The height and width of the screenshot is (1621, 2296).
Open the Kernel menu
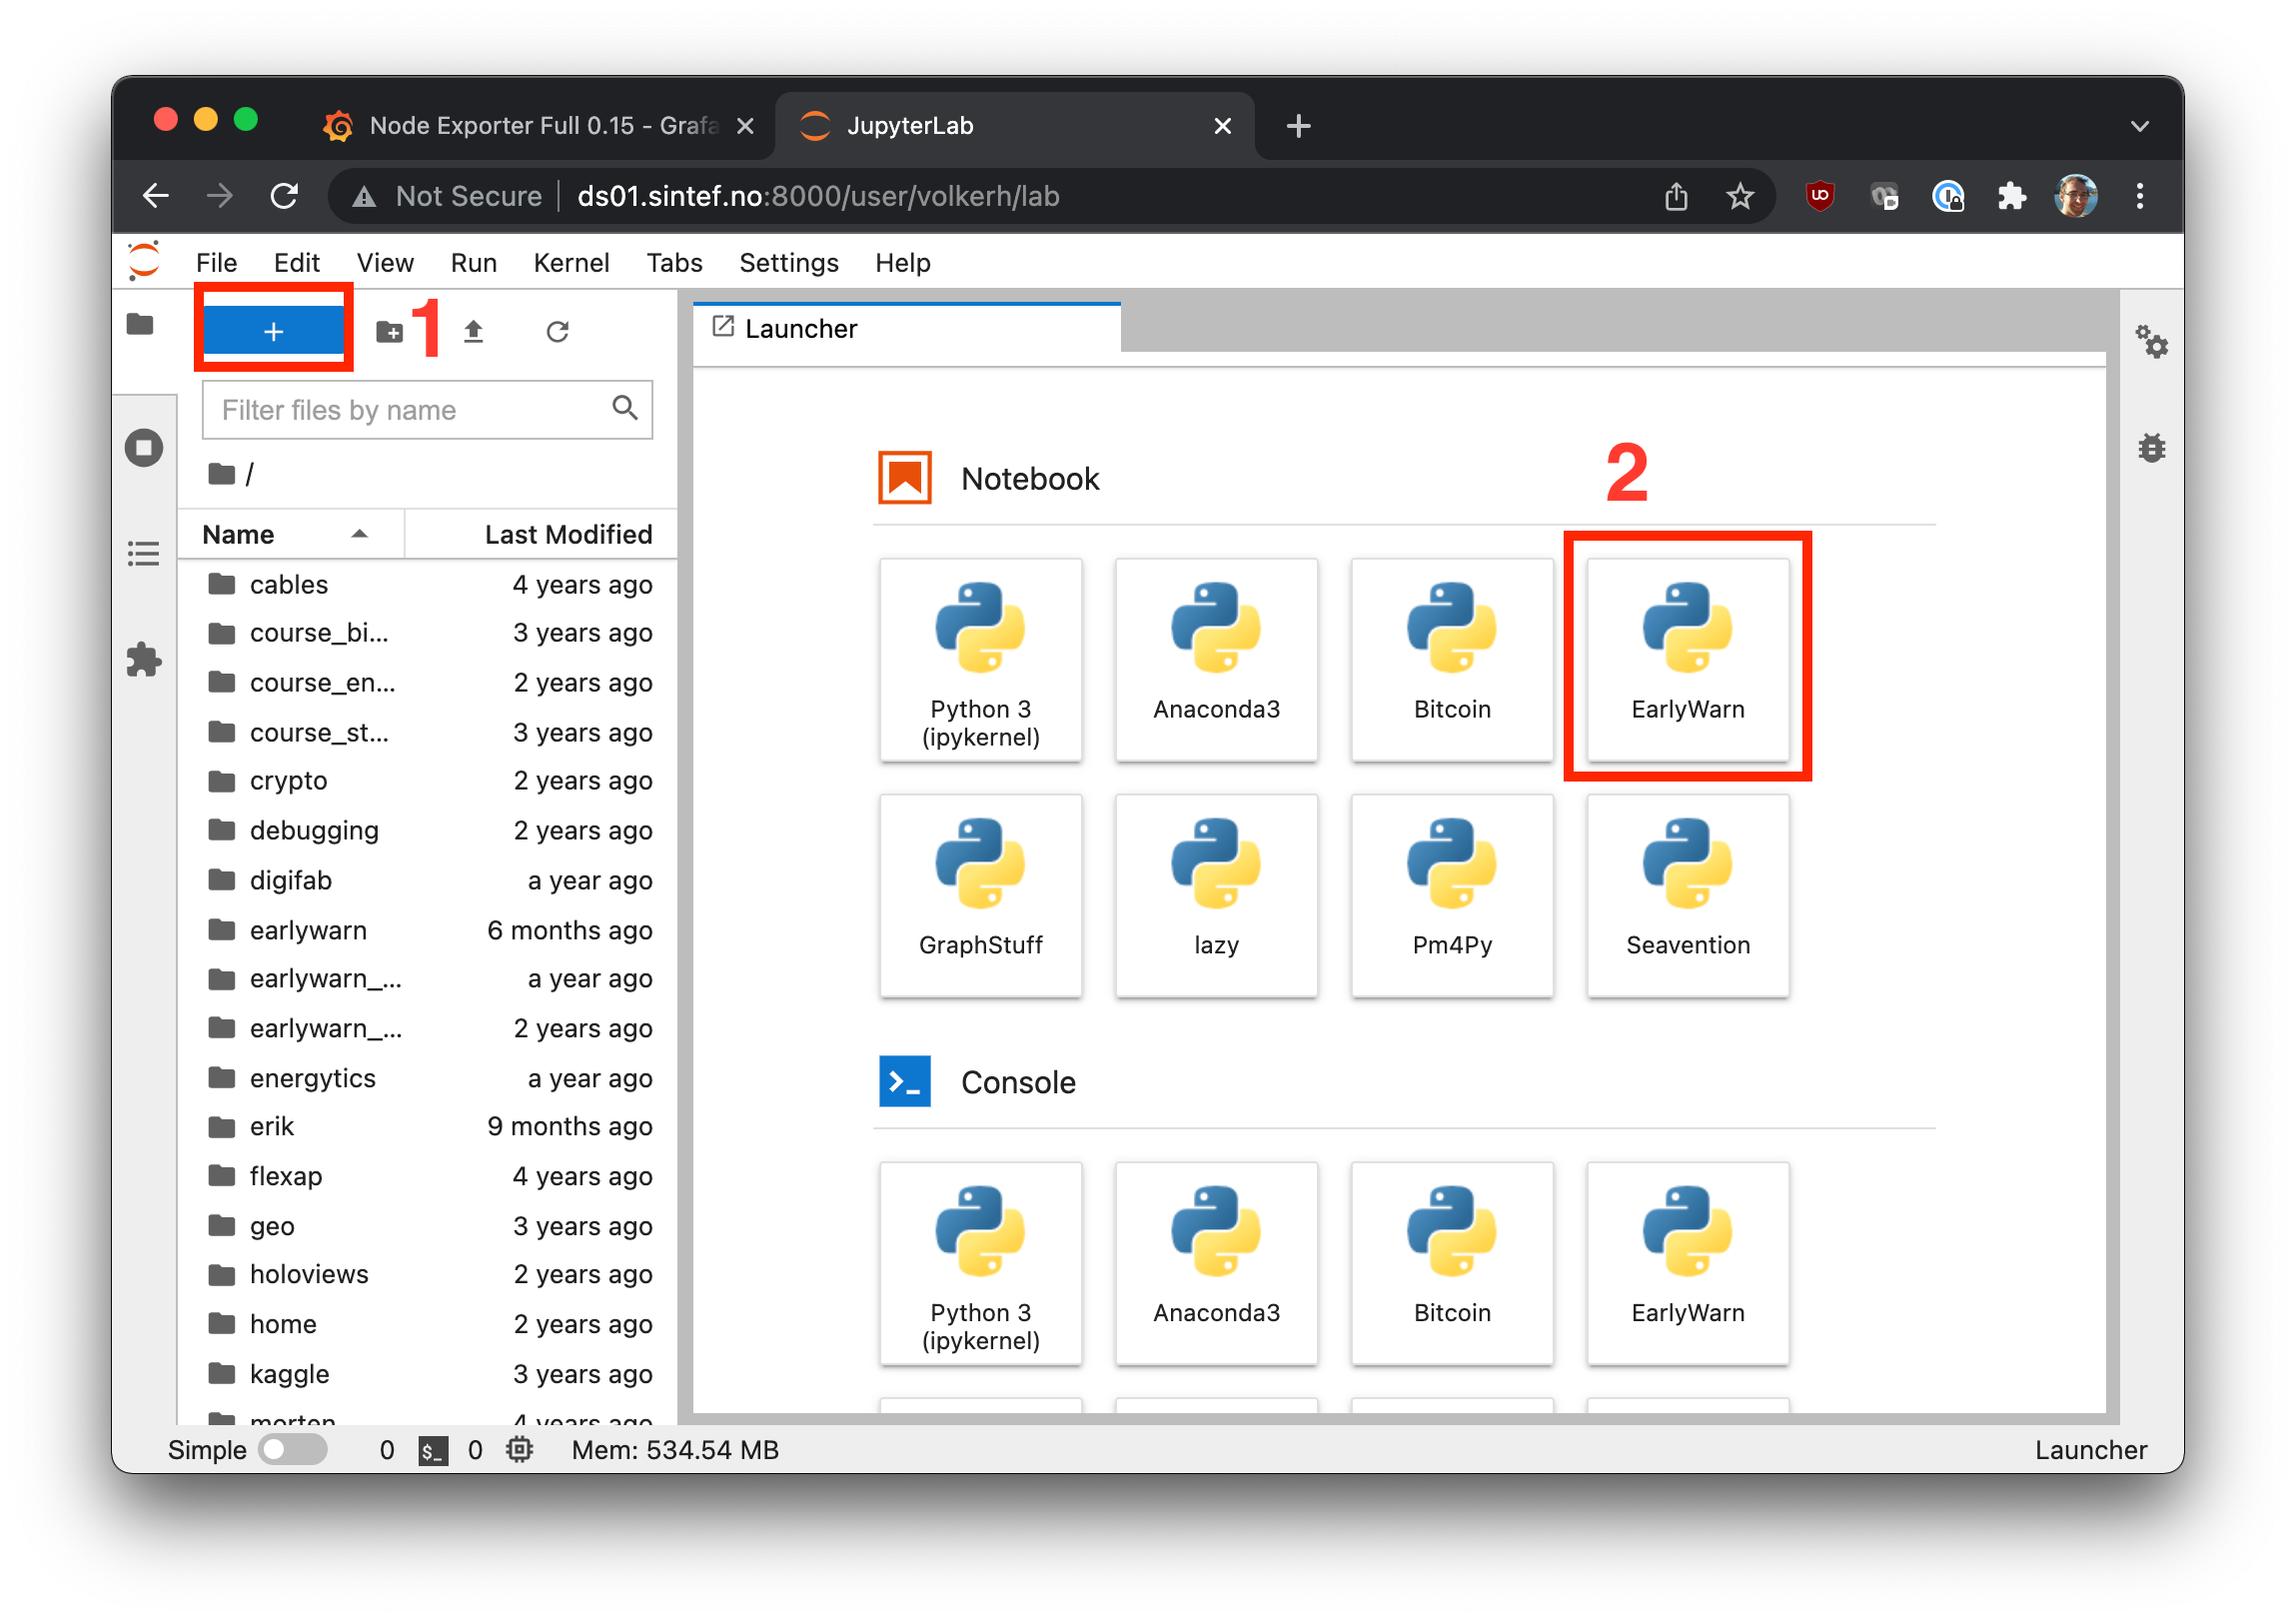[x=570, y=263]
